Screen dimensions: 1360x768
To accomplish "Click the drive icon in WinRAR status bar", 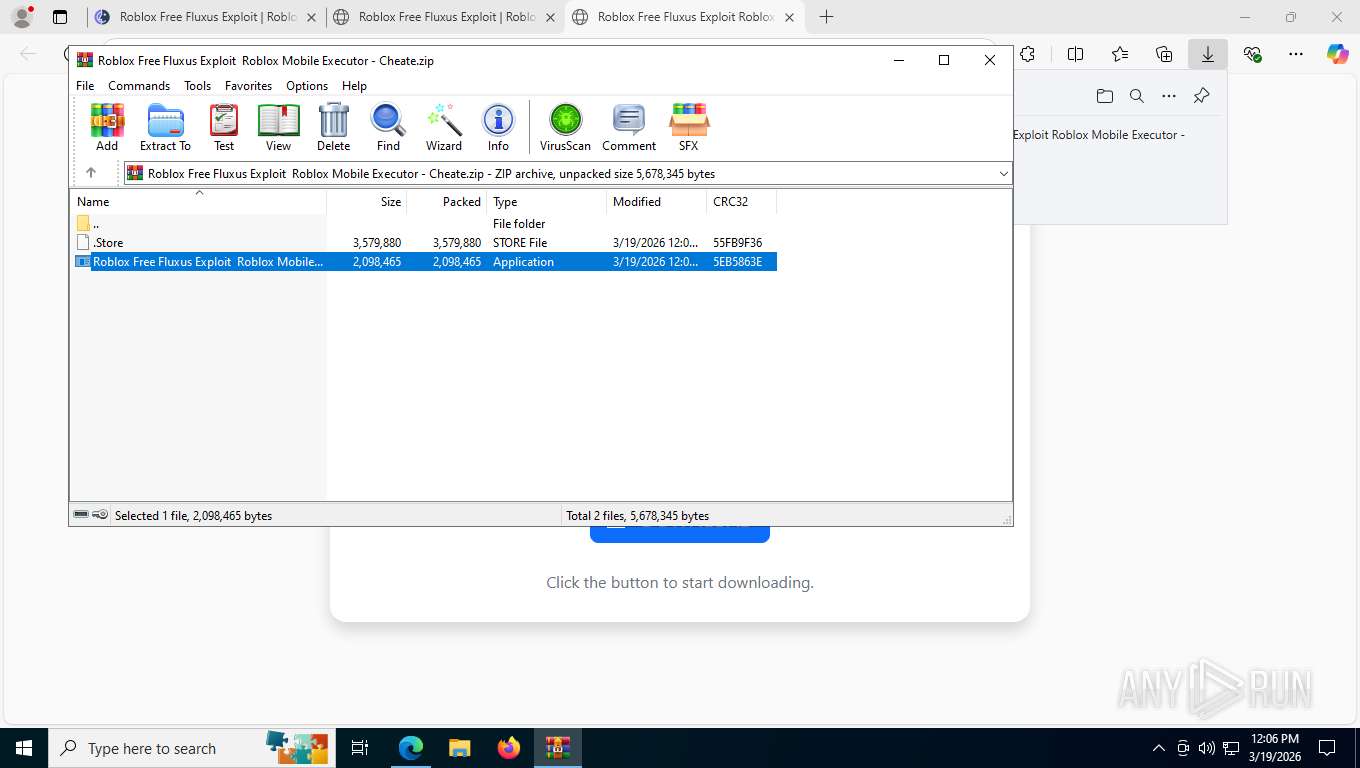I will (81, 515).
